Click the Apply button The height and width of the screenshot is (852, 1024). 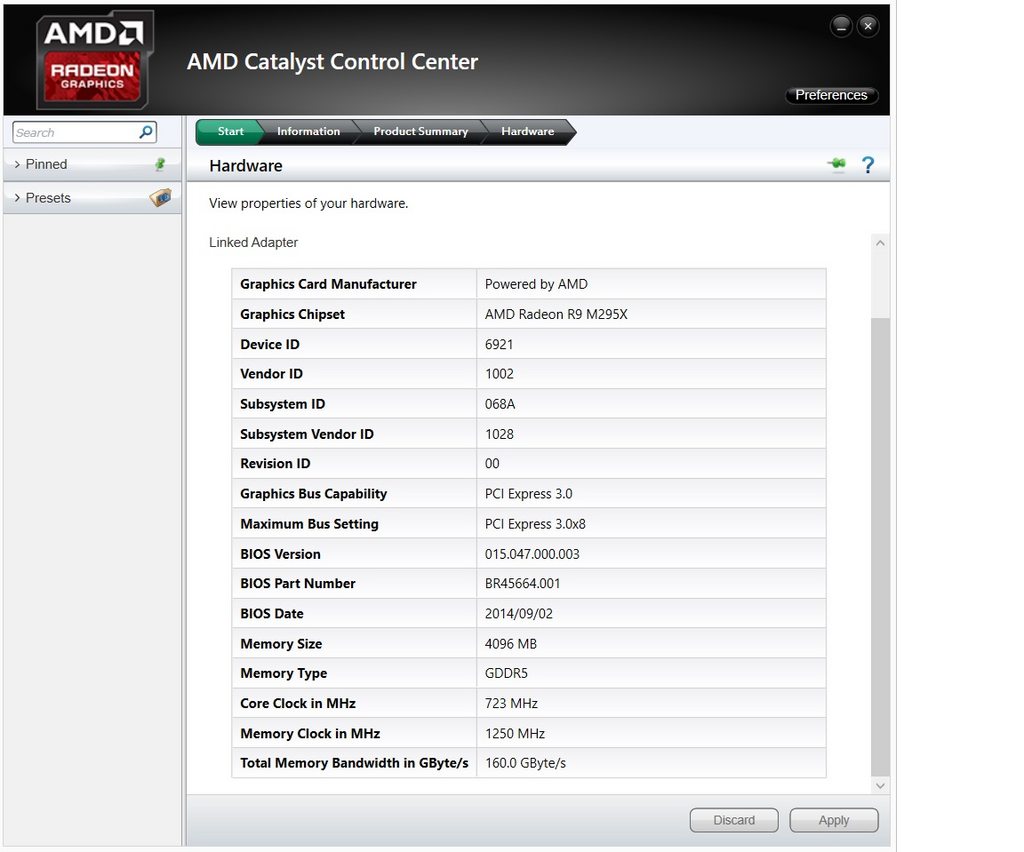tap(834, 820)
